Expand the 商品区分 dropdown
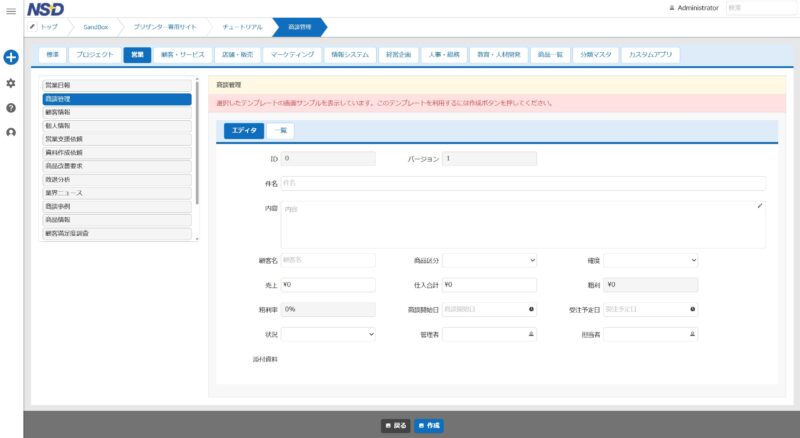 click(489, 260)
